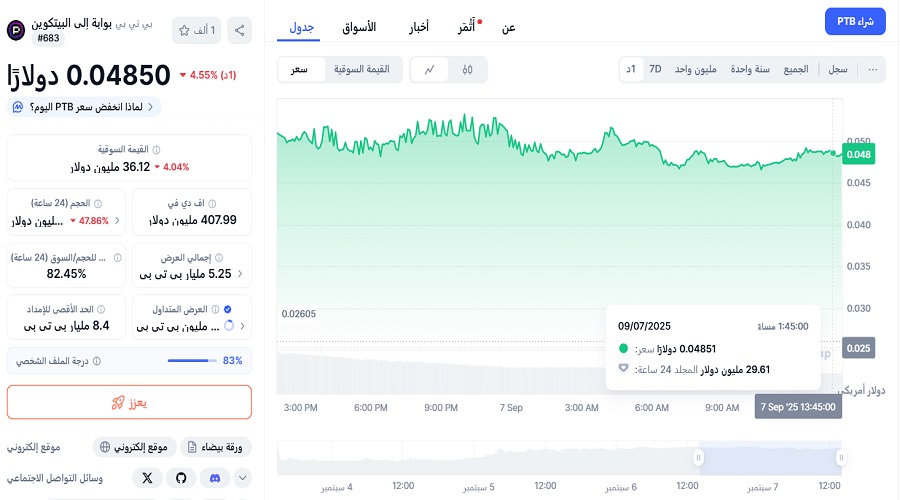Click the 0.02605 low price label
Screen dimensions: 900x500
pyautogui.click(x=298, y=313)
